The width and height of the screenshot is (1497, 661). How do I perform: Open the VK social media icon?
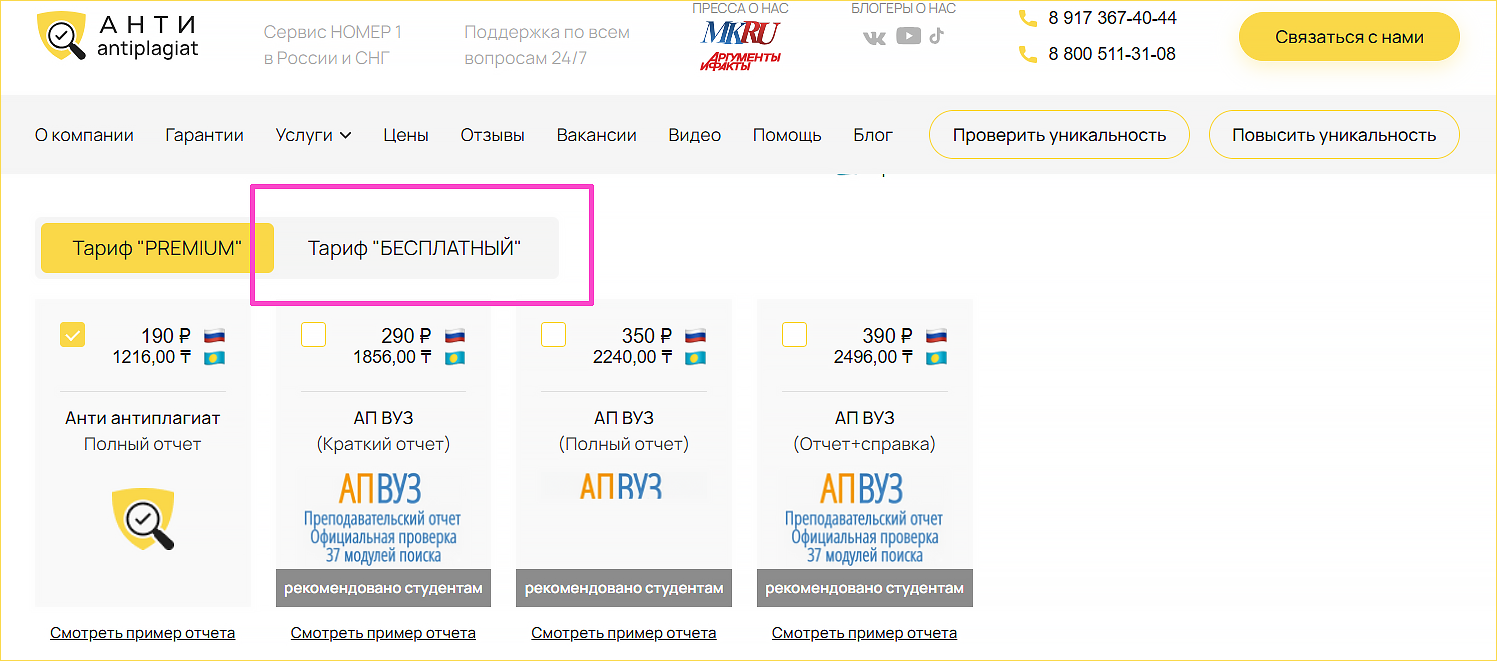[x=875, y=36]
